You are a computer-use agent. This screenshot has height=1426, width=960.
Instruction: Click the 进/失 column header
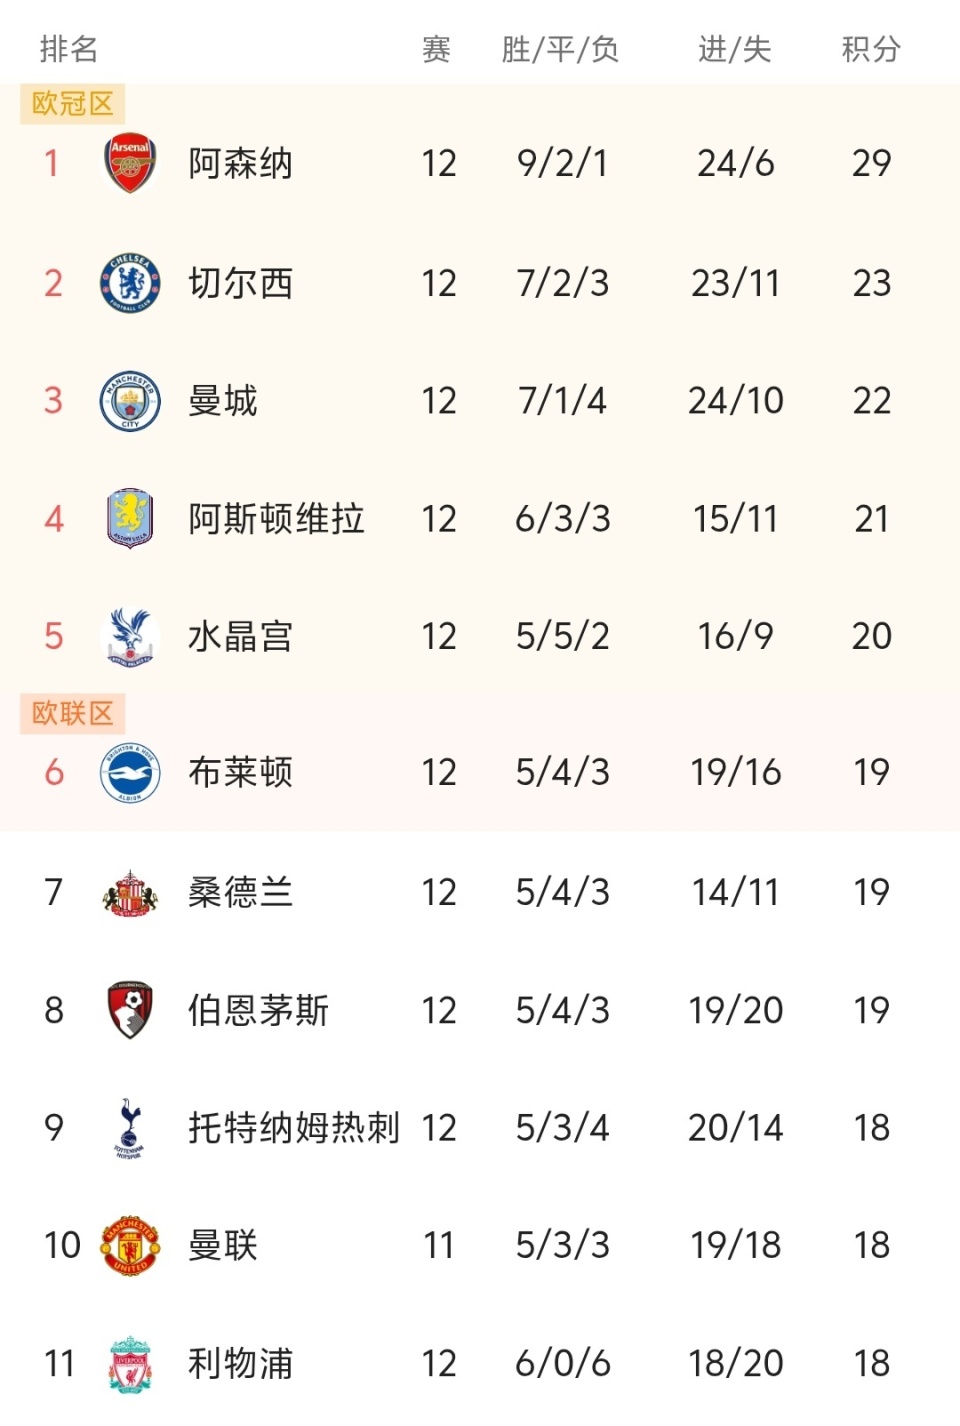[x=735, y=48]
